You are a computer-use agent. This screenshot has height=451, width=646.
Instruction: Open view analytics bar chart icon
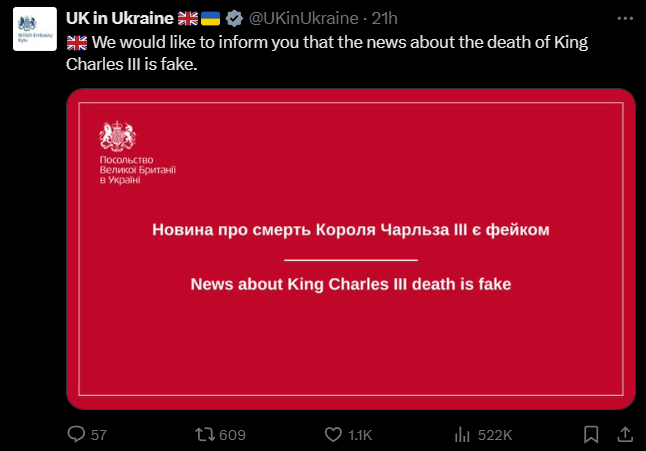click(x=463, y=434)
